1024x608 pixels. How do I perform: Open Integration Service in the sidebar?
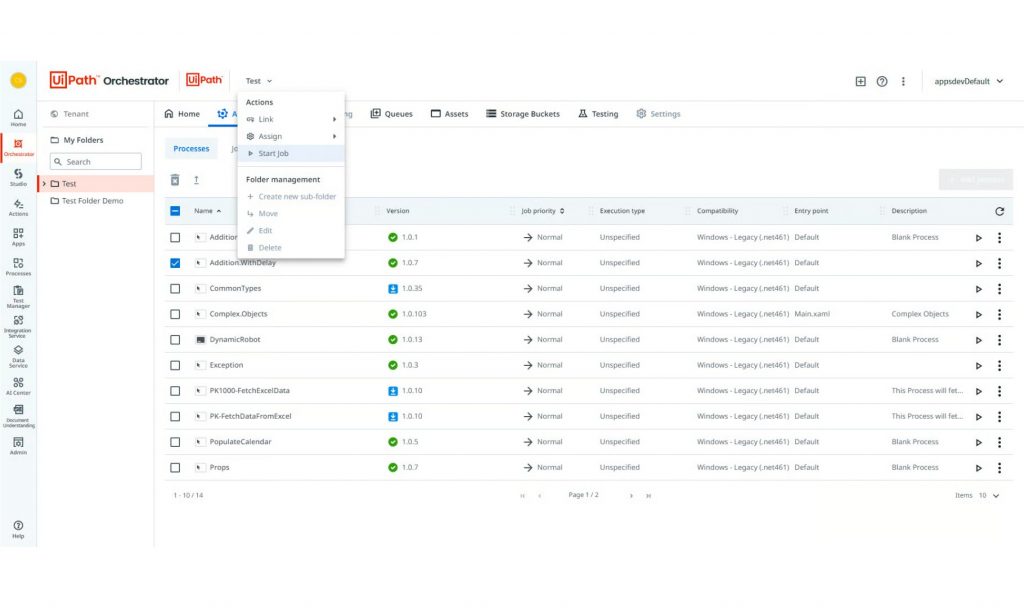[x=18, y=324]
